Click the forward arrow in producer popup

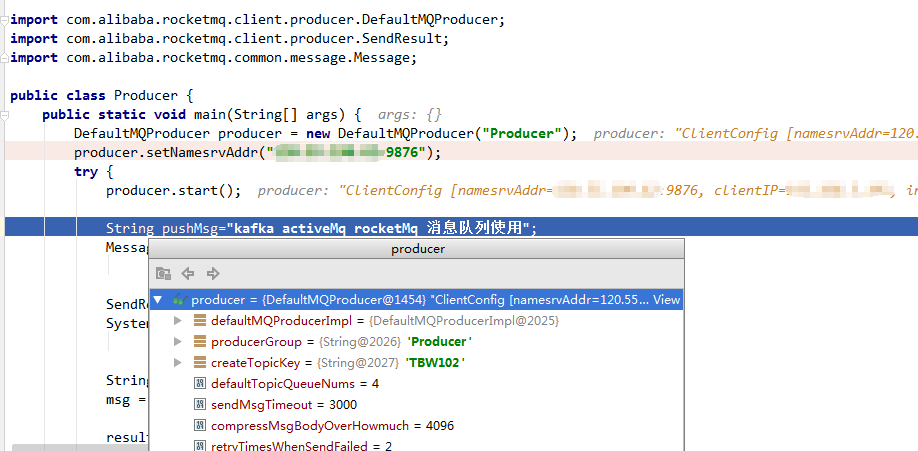coord(213,273)
